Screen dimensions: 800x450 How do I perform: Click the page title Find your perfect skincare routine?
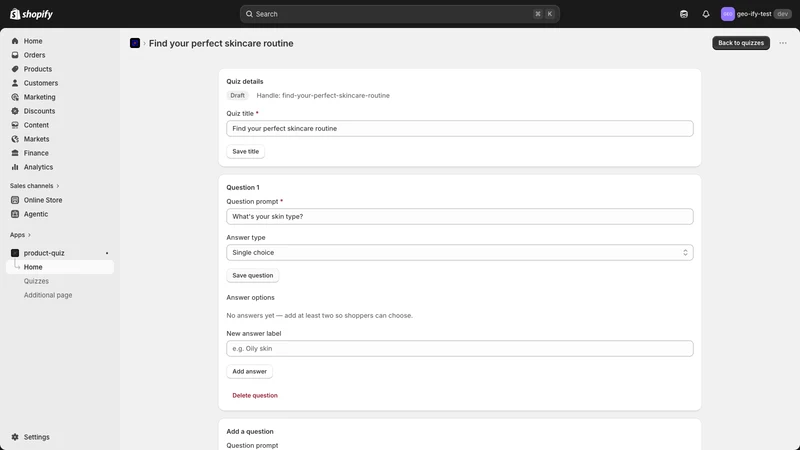click(221, 43)
